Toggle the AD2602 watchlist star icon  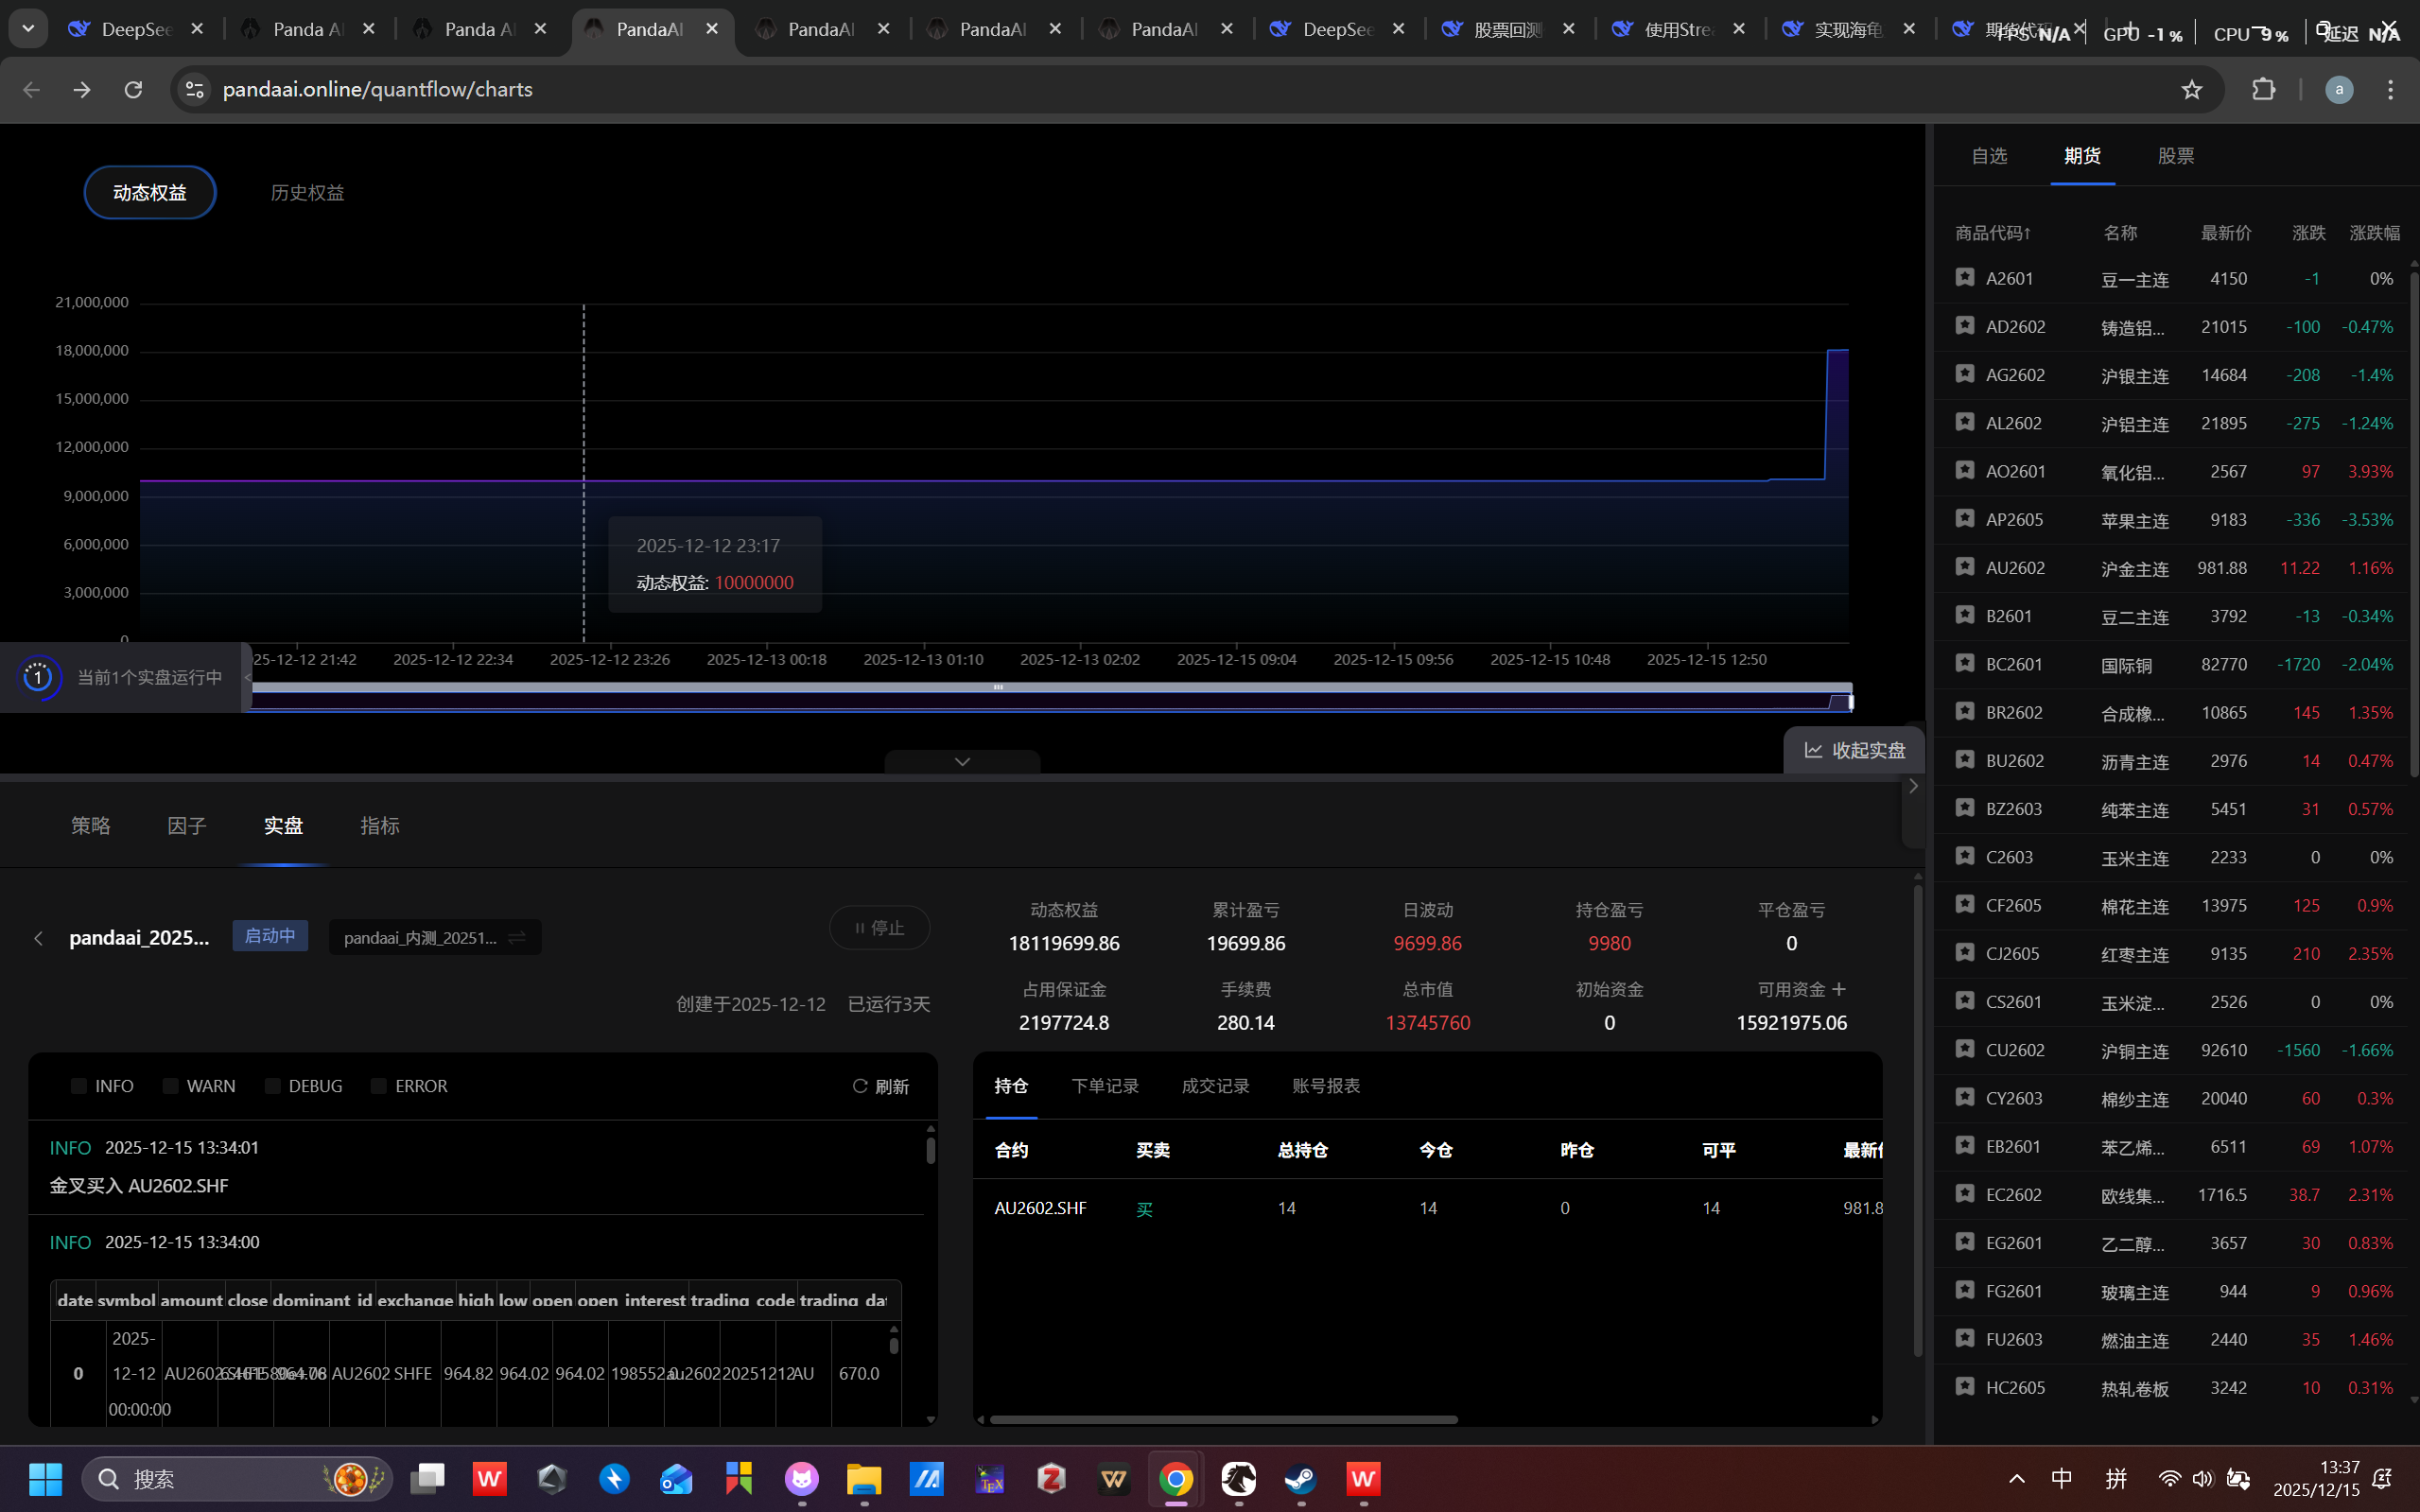point(1965,325)
